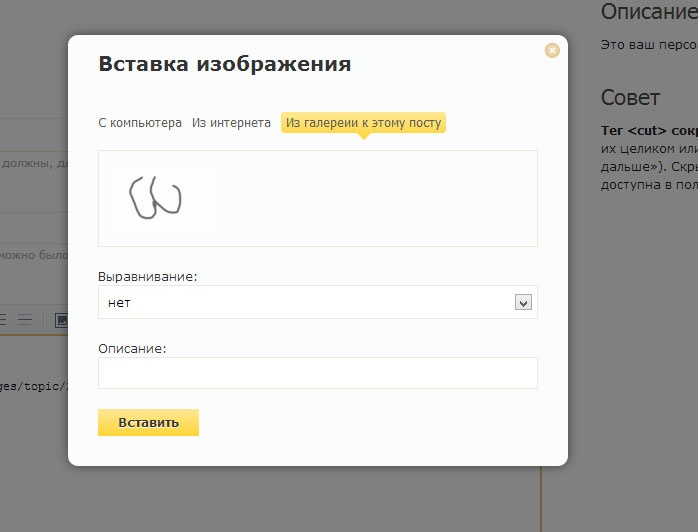
Task: Open the "Выравнивание" alignment dropdown
Action: 318,302
